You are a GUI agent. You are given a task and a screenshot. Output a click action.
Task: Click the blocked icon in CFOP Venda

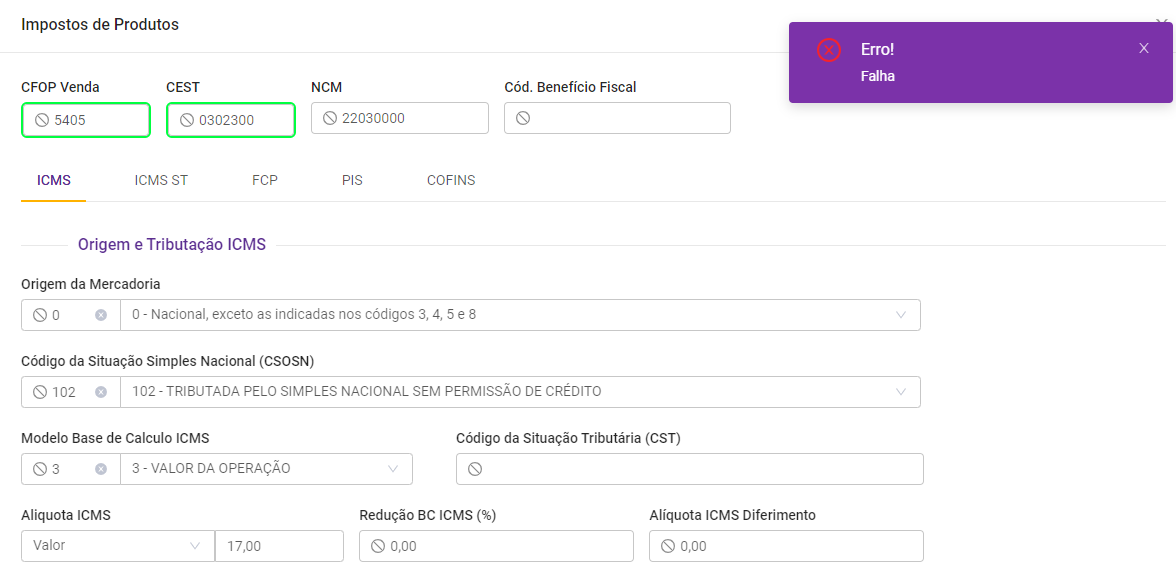[x=42, y=120]
